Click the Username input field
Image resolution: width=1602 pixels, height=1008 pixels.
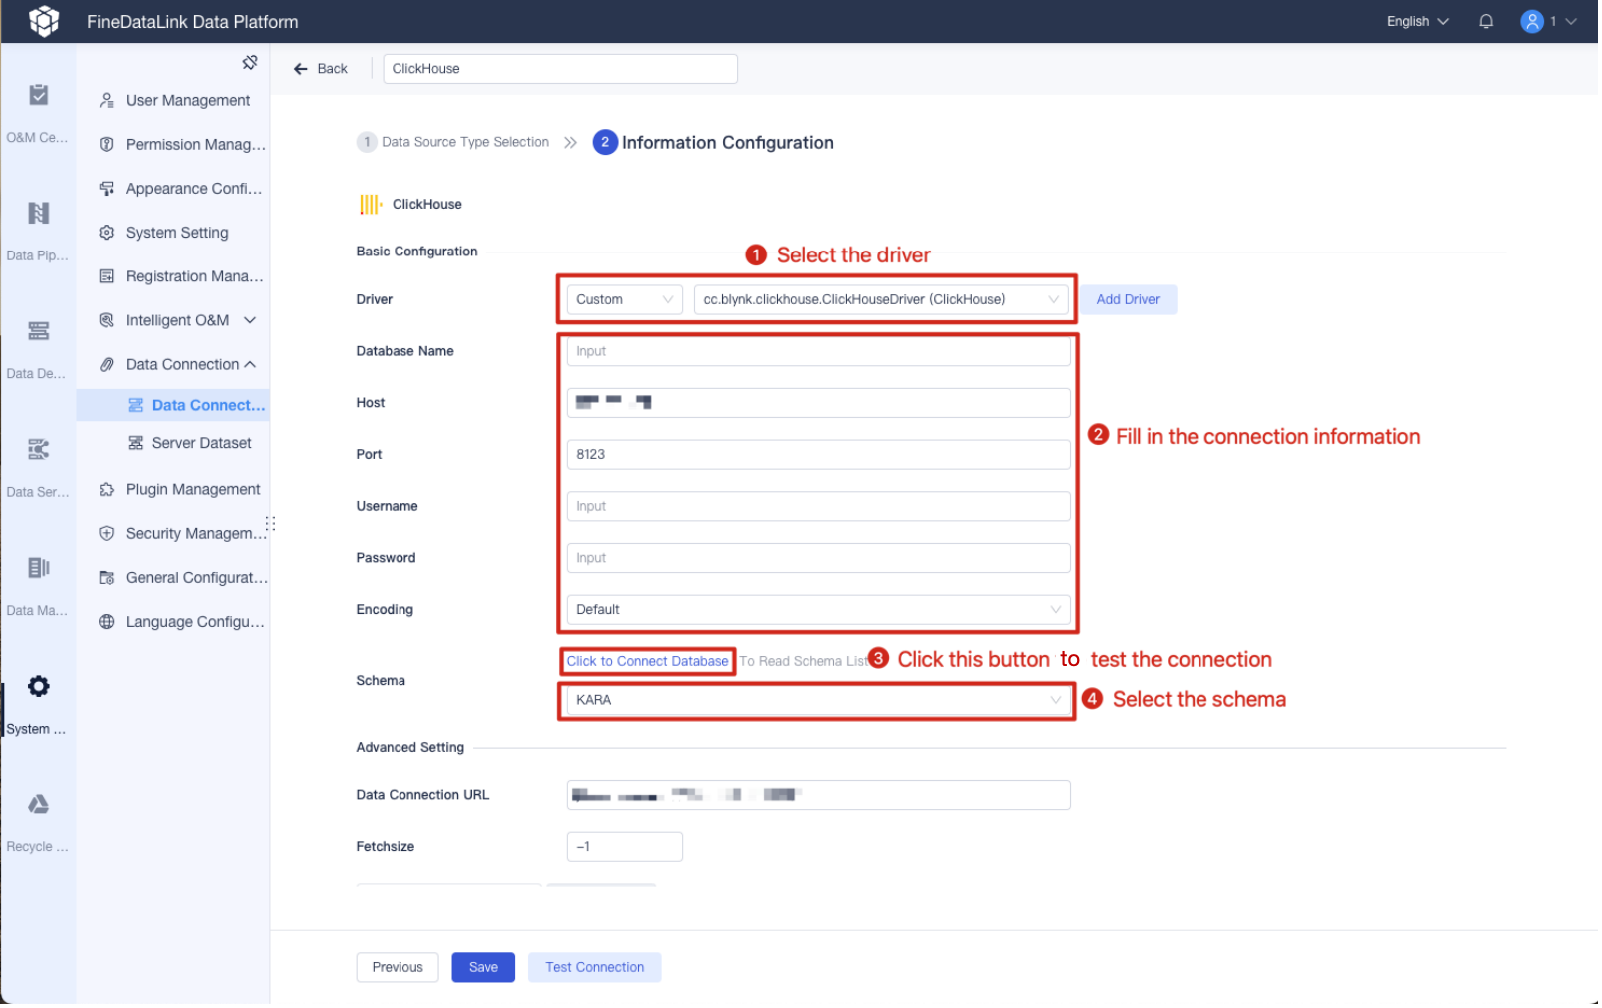pyautogui.click(x=820, y=507)
